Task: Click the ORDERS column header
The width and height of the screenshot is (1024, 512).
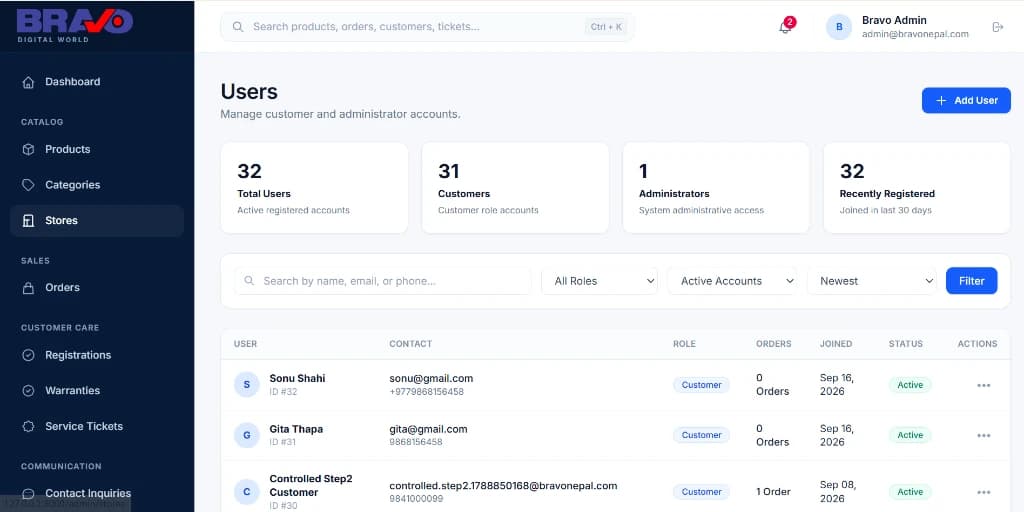Action: pos(774,344)
